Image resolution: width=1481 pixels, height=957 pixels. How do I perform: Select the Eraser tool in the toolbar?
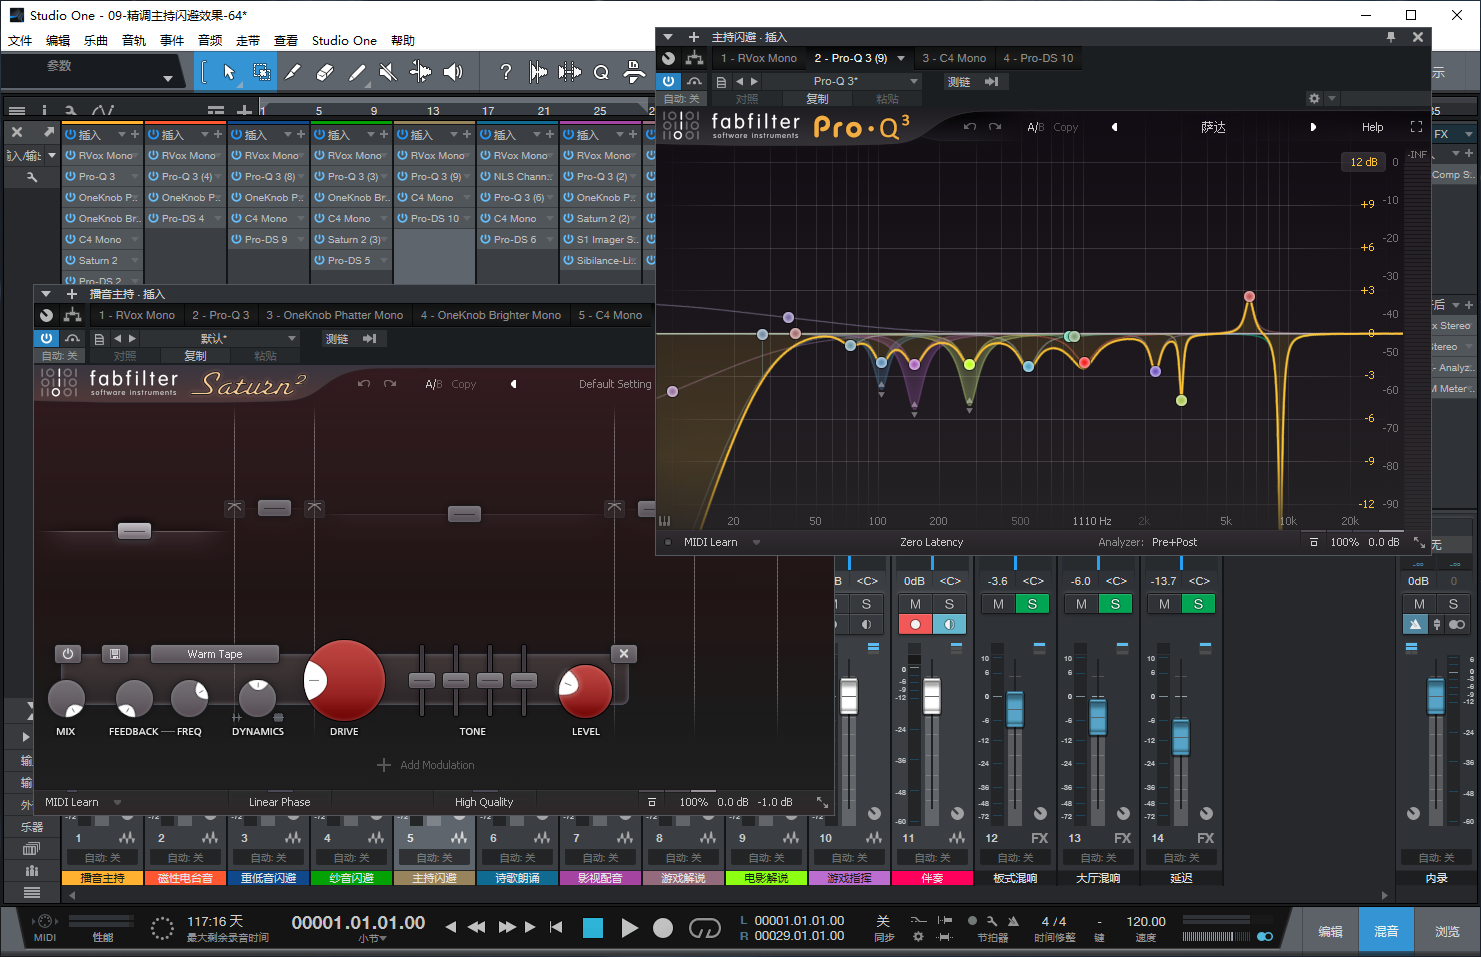click(x=324, y=72)
